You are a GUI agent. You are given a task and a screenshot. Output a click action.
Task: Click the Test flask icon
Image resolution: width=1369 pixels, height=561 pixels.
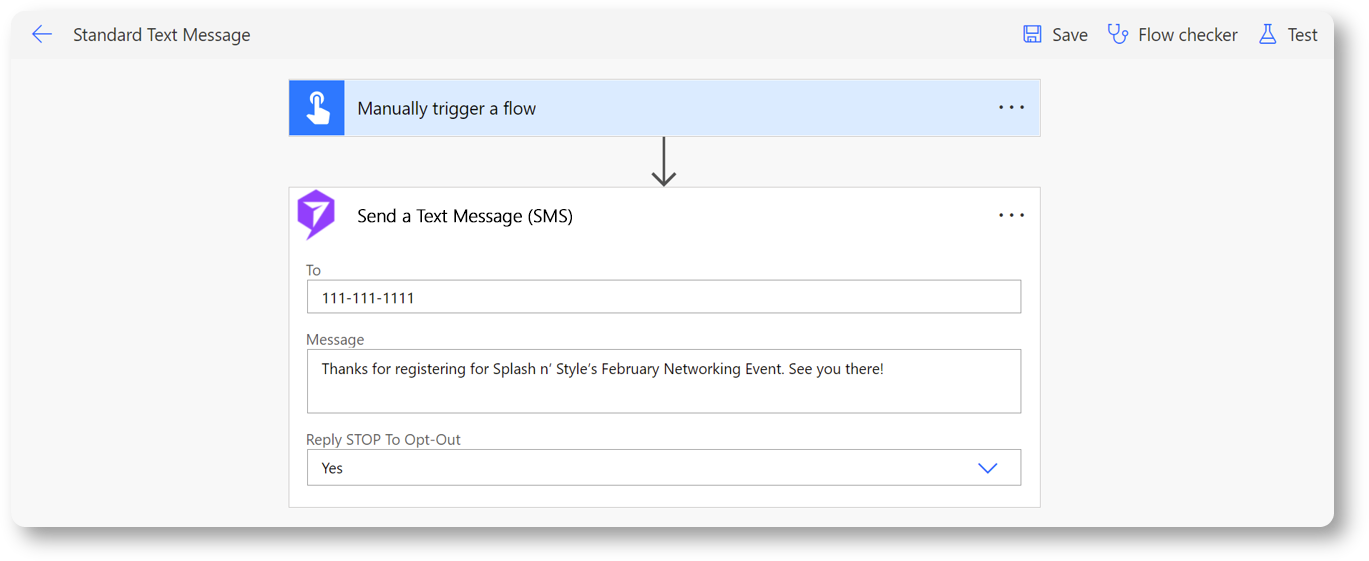click(x=1267, y=35)
